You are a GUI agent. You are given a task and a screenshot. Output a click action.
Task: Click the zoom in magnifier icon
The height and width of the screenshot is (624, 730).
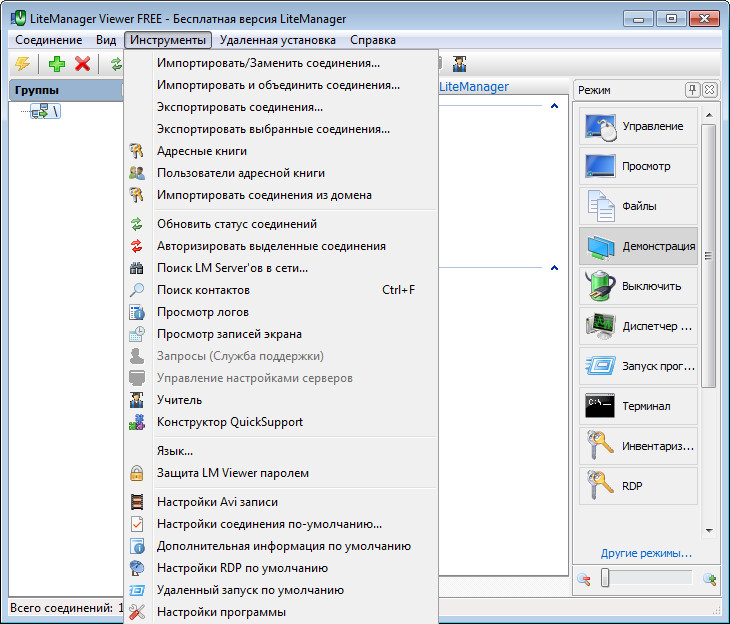coord(710,579)
